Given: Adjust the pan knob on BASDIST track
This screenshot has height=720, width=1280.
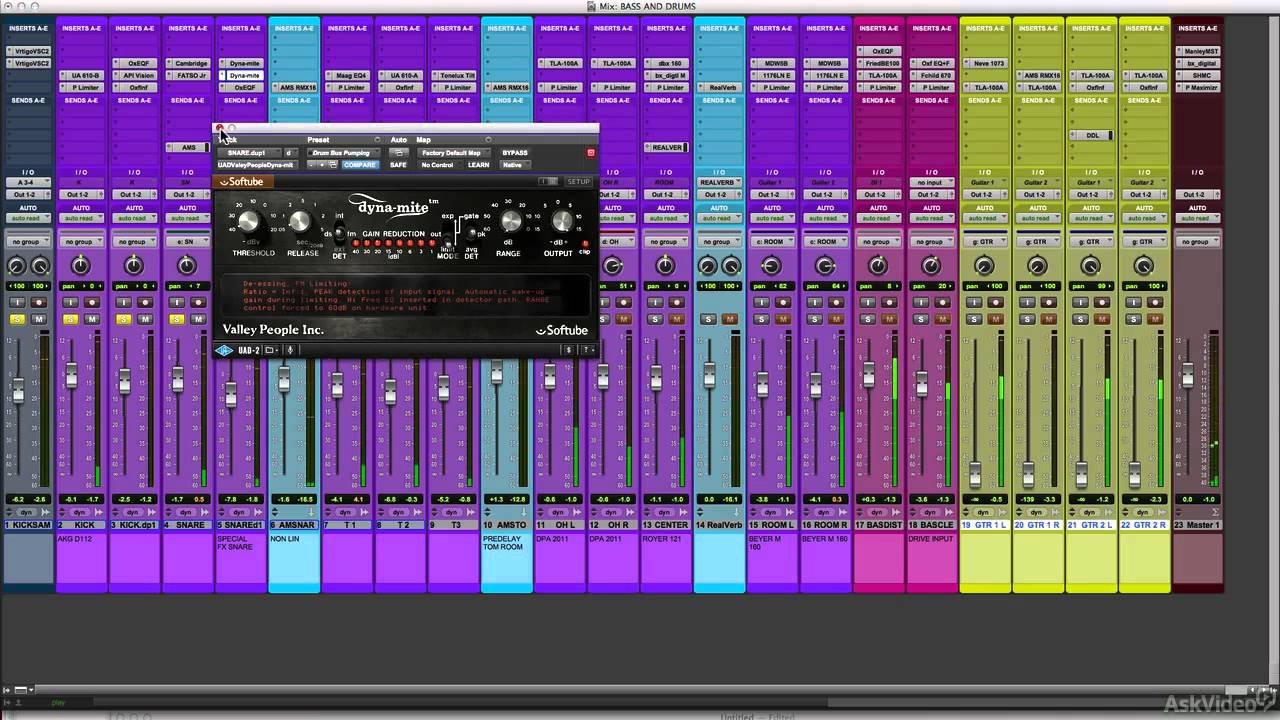Looking at the screenshot, I should [877, 265].
